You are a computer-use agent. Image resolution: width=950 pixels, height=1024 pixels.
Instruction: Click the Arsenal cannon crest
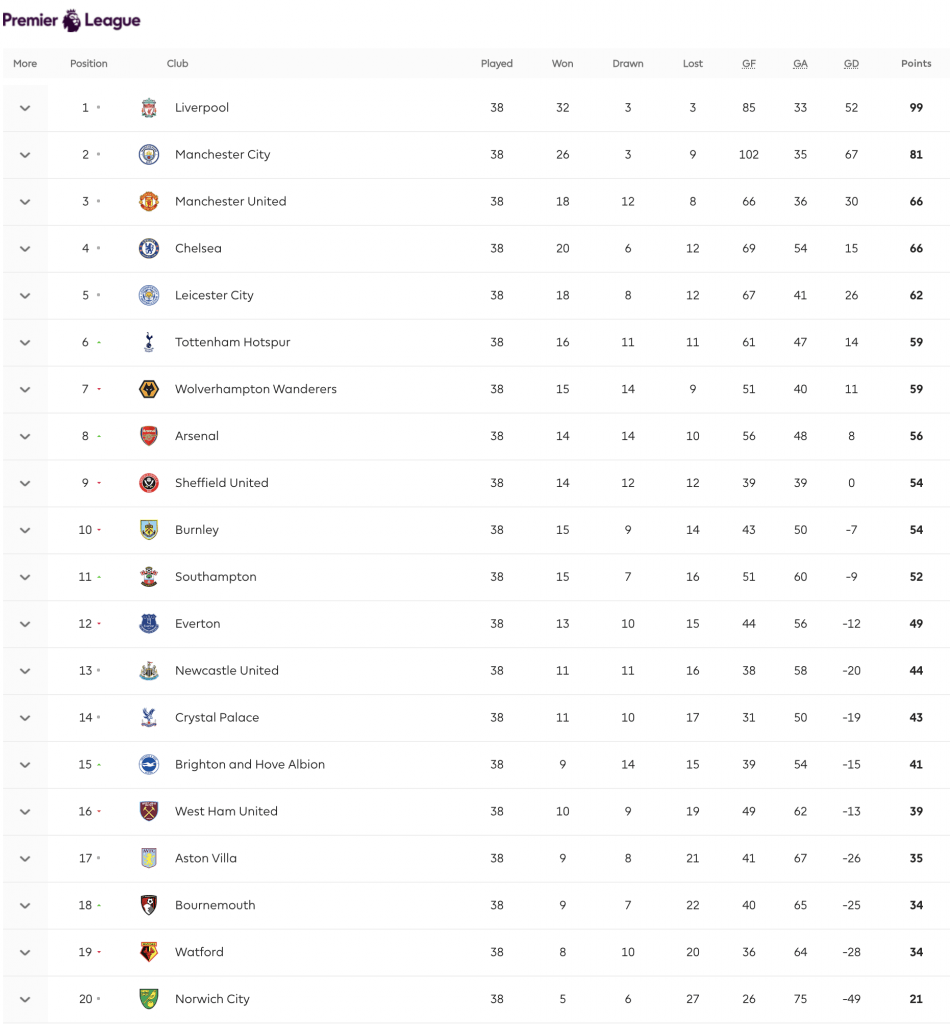[149, 436]
